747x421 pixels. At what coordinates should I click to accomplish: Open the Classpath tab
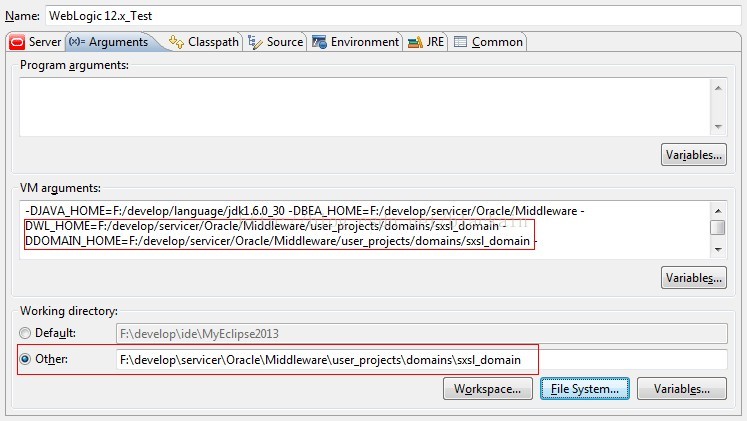[204, 42]
